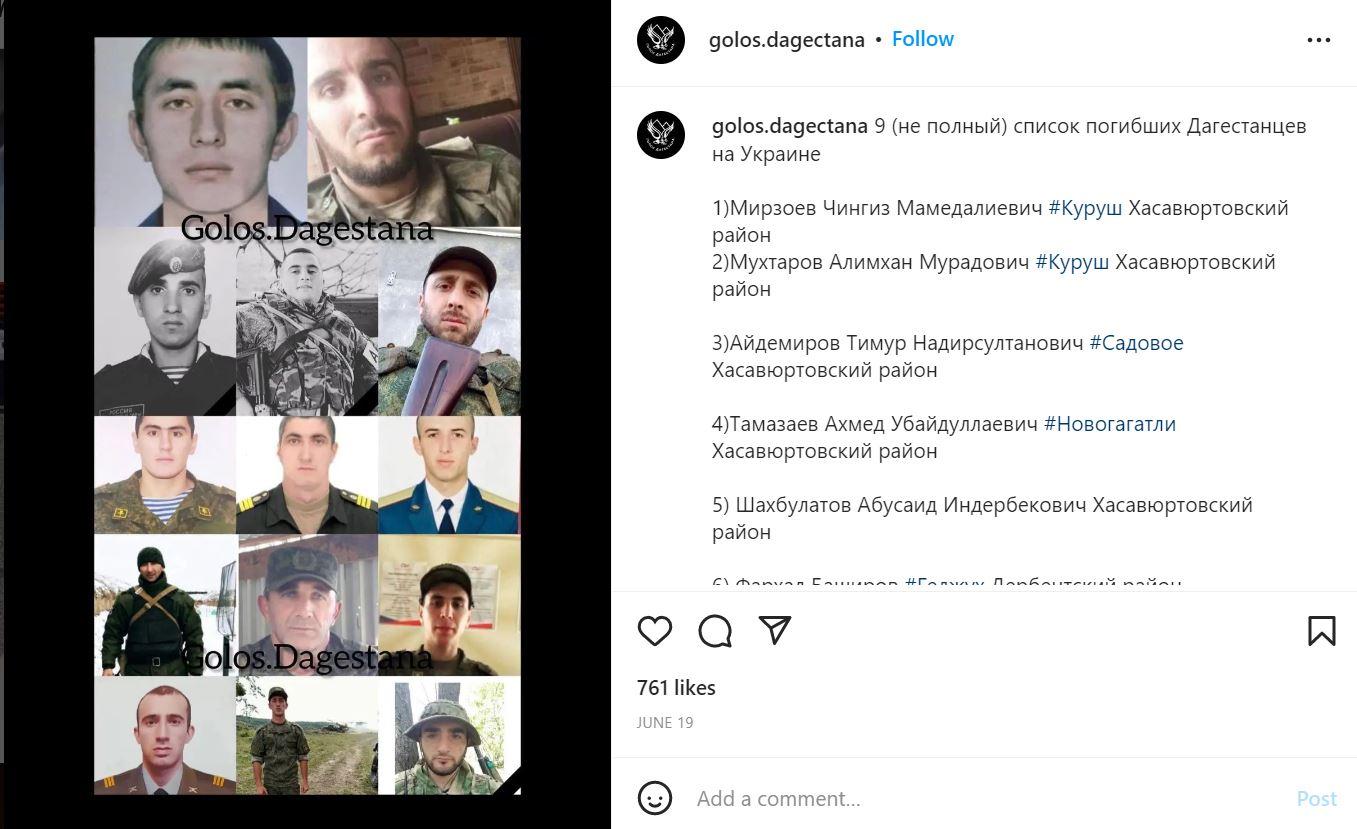
Task: Focus the Add a comment field
Action: pyautogui.click(x=990, y=798)
